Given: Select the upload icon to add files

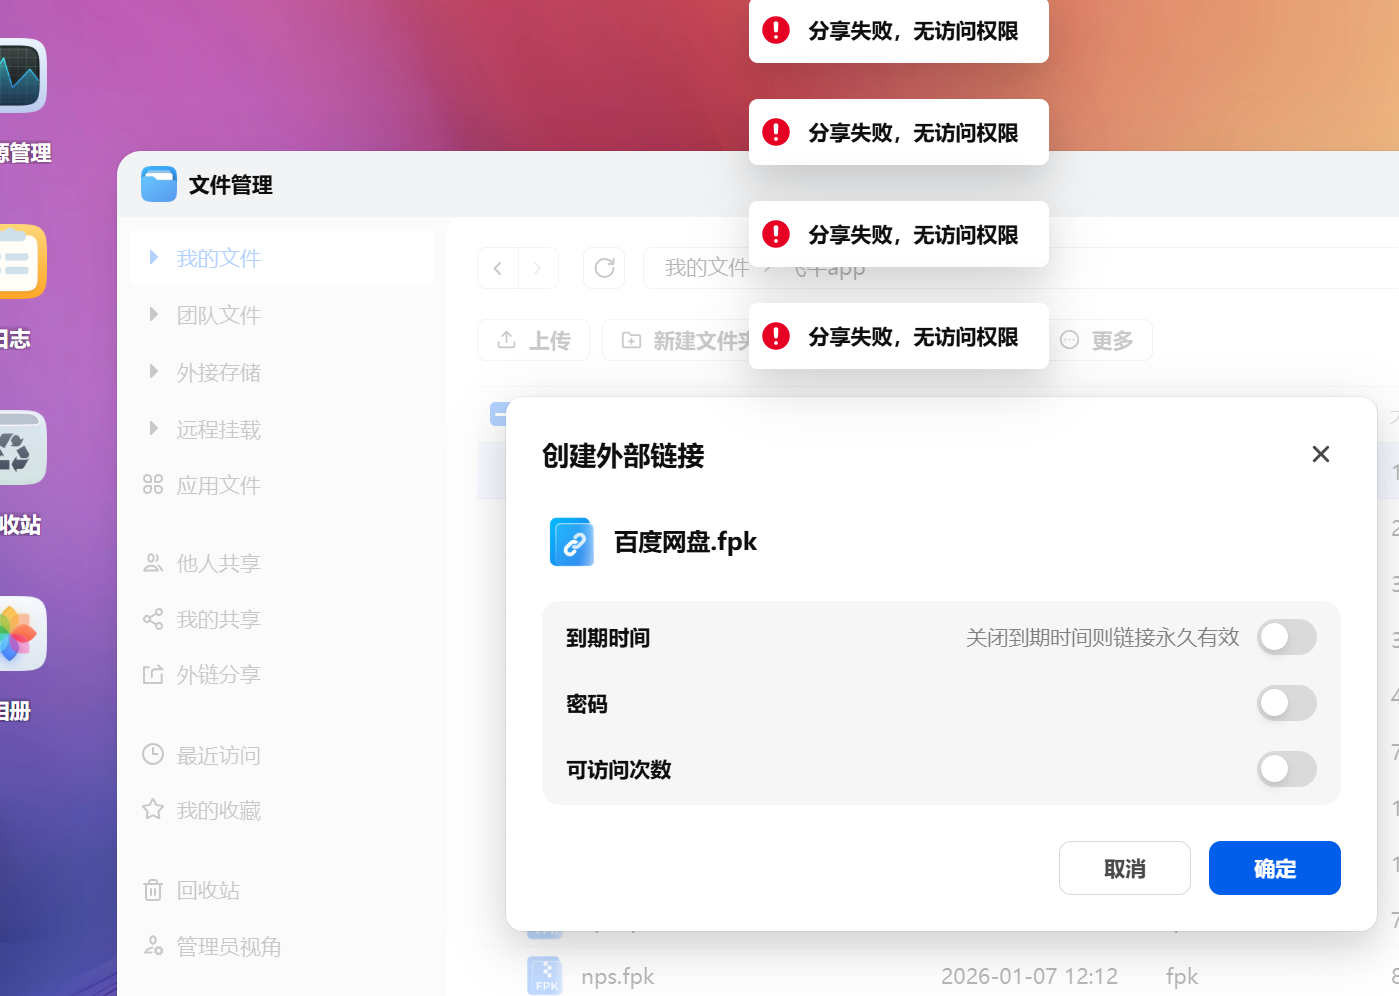Looking at the screenshot, I should (x=505, y=340).
